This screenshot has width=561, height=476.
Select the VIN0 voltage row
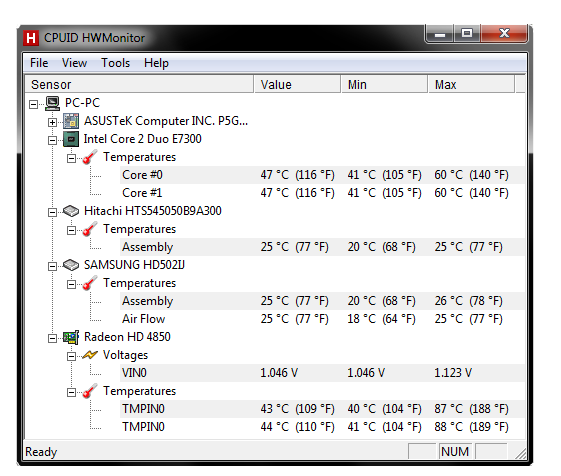point(322,373)
